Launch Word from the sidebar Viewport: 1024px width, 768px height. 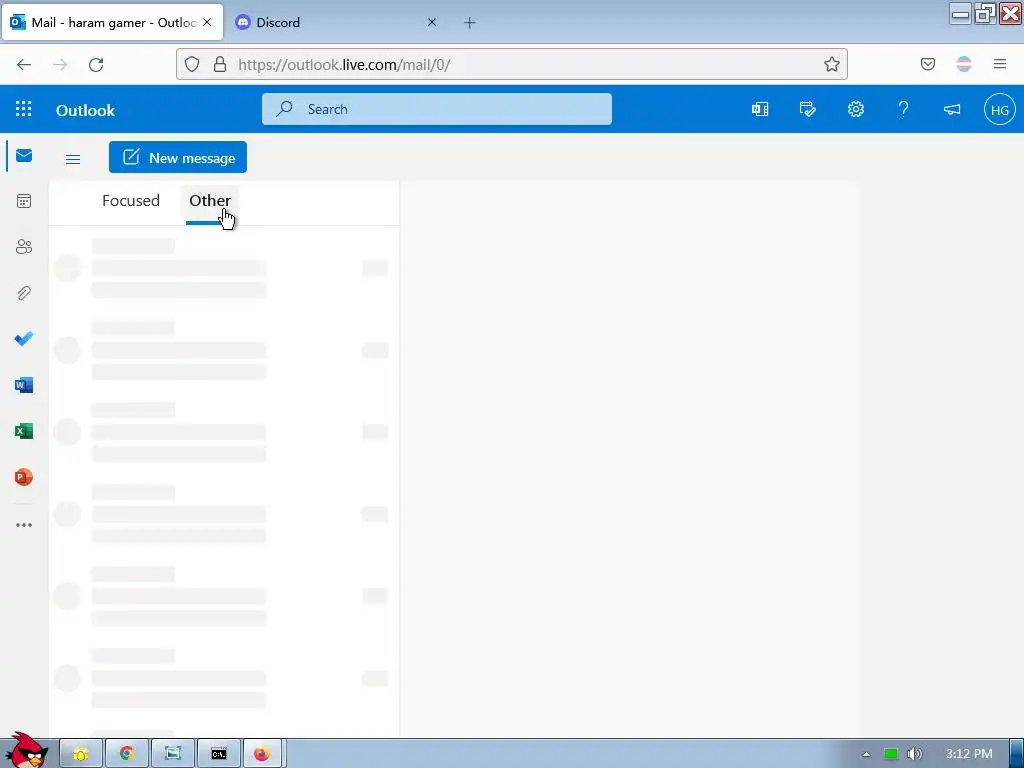24,385
